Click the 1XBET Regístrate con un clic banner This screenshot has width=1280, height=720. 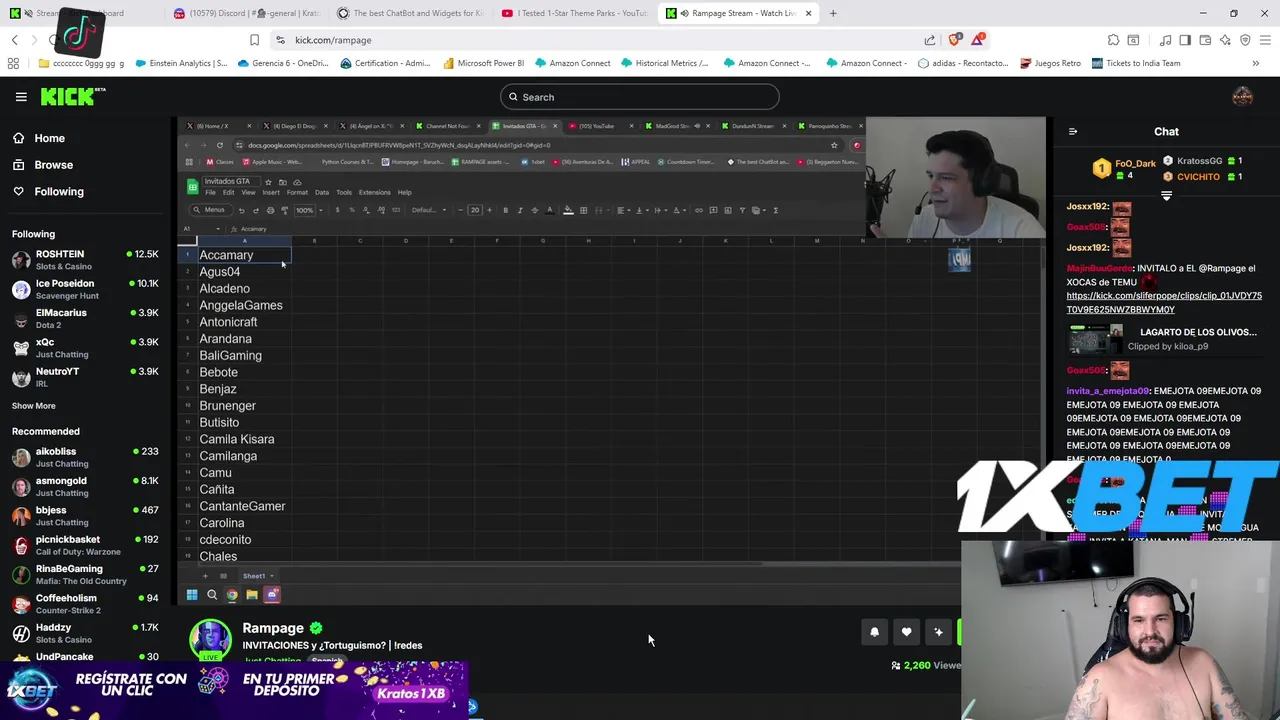(x=235, y=690)
